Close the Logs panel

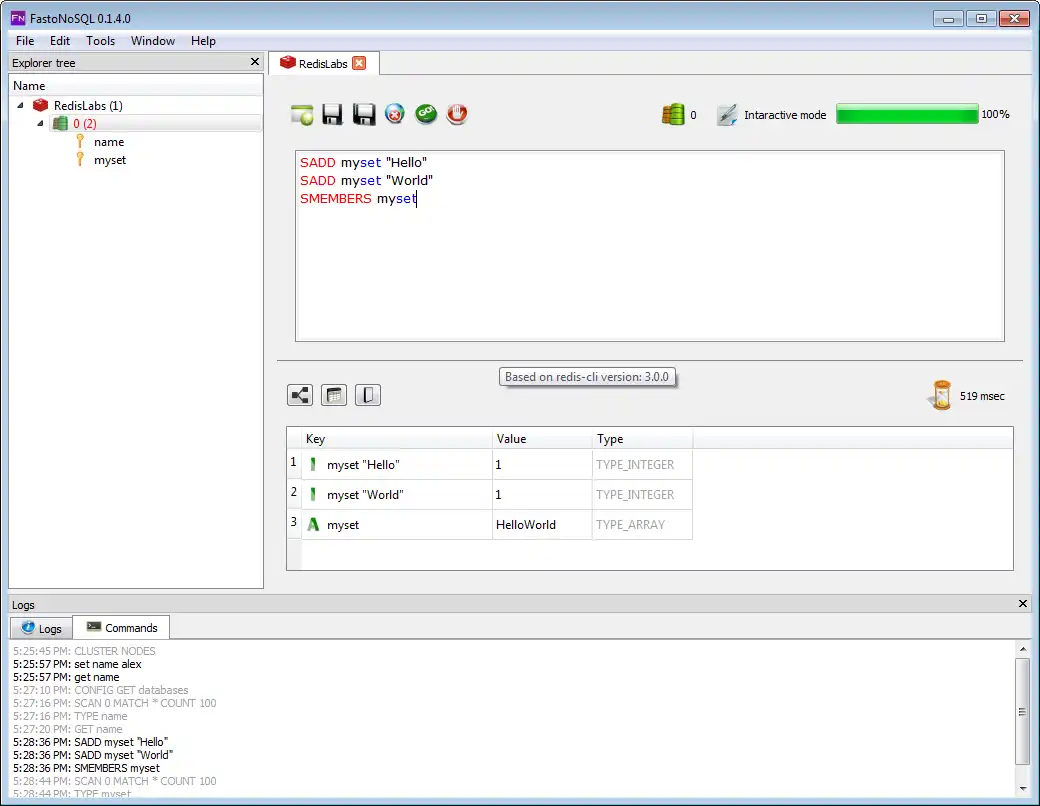(1022, 604)
